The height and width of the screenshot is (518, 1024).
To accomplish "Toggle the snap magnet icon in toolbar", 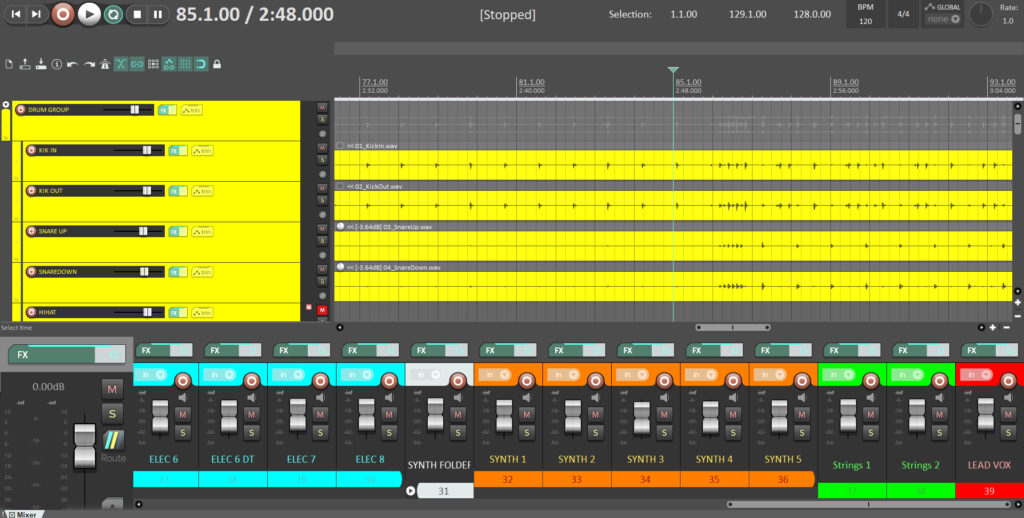I will (x=200, y=64).
